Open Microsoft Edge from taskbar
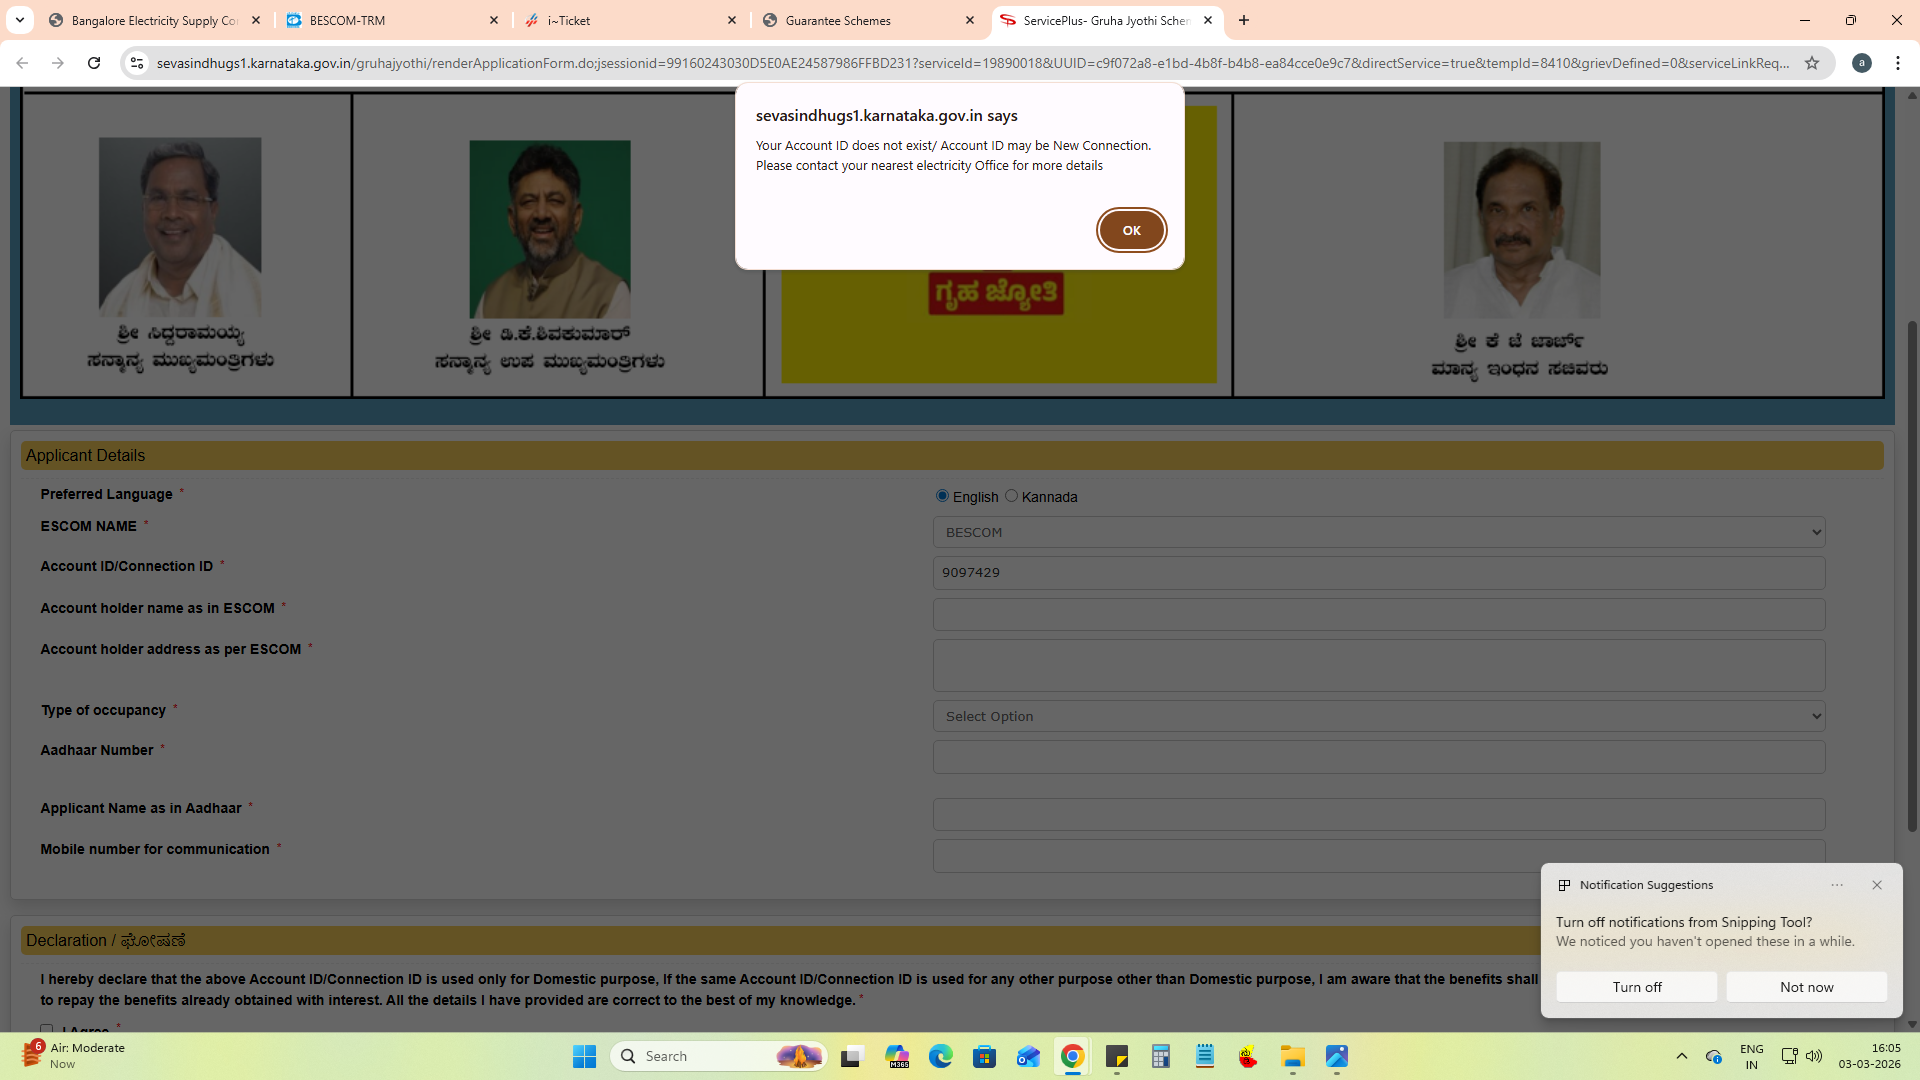The width and height of the screenshot is (1920, 1080). point(940,1056)
